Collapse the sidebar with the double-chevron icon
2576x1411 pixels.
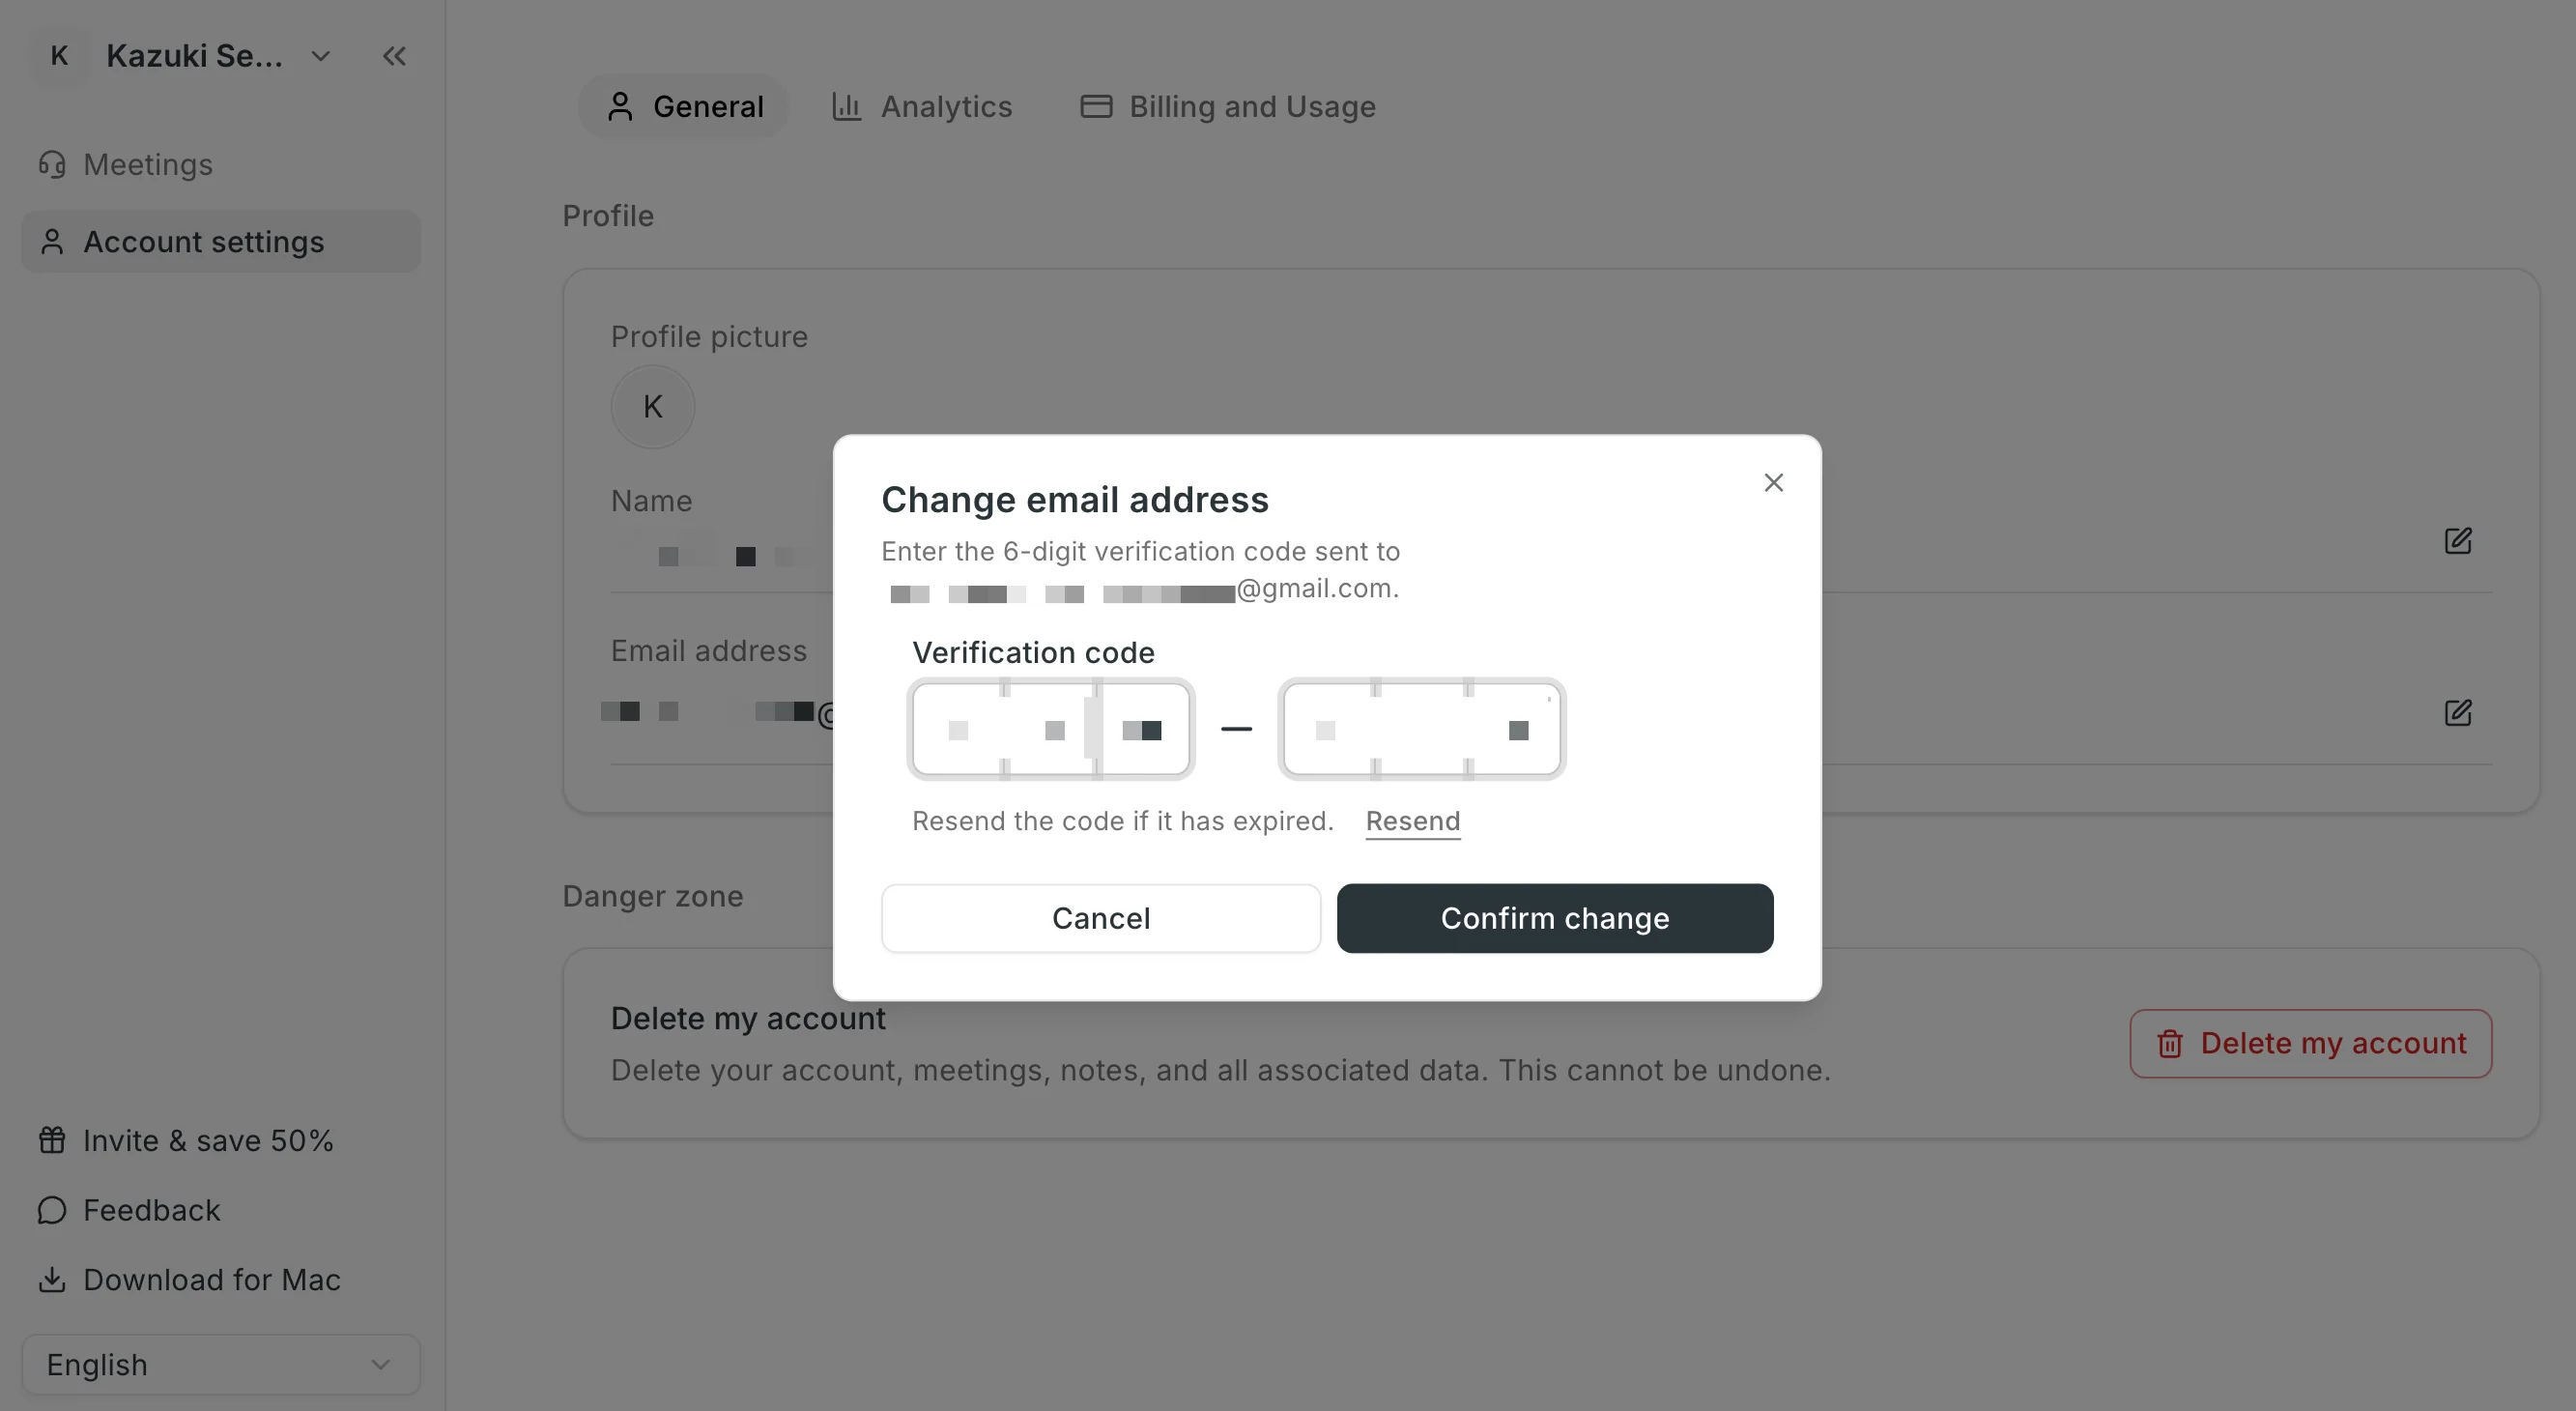click(394, 56)
